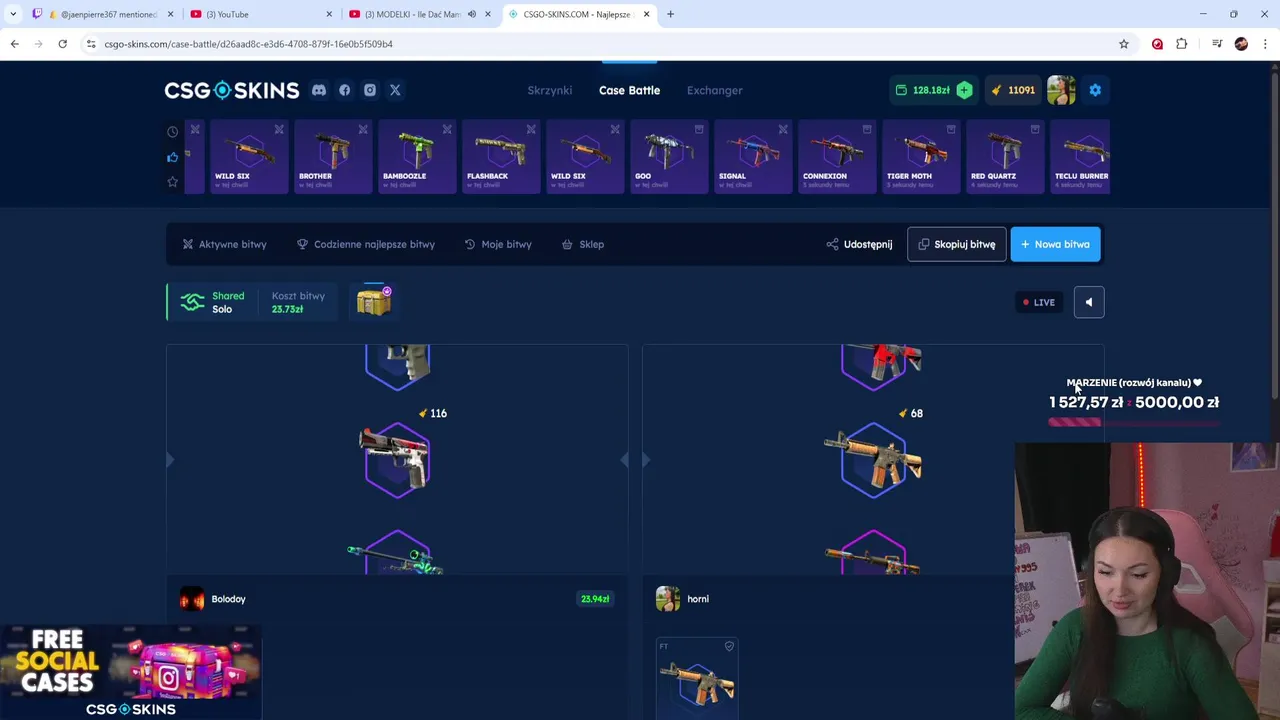Open the RED QUARTZ drop card
The height and width of the screenshot is (720, 1280).
point(1005,157)
